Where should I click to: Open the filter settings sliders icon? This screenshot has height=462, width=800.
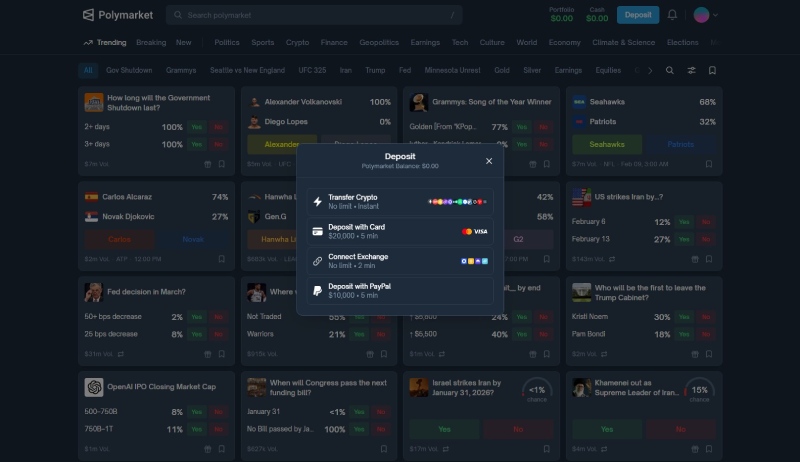pyautogui.click(x=691, y=71)
